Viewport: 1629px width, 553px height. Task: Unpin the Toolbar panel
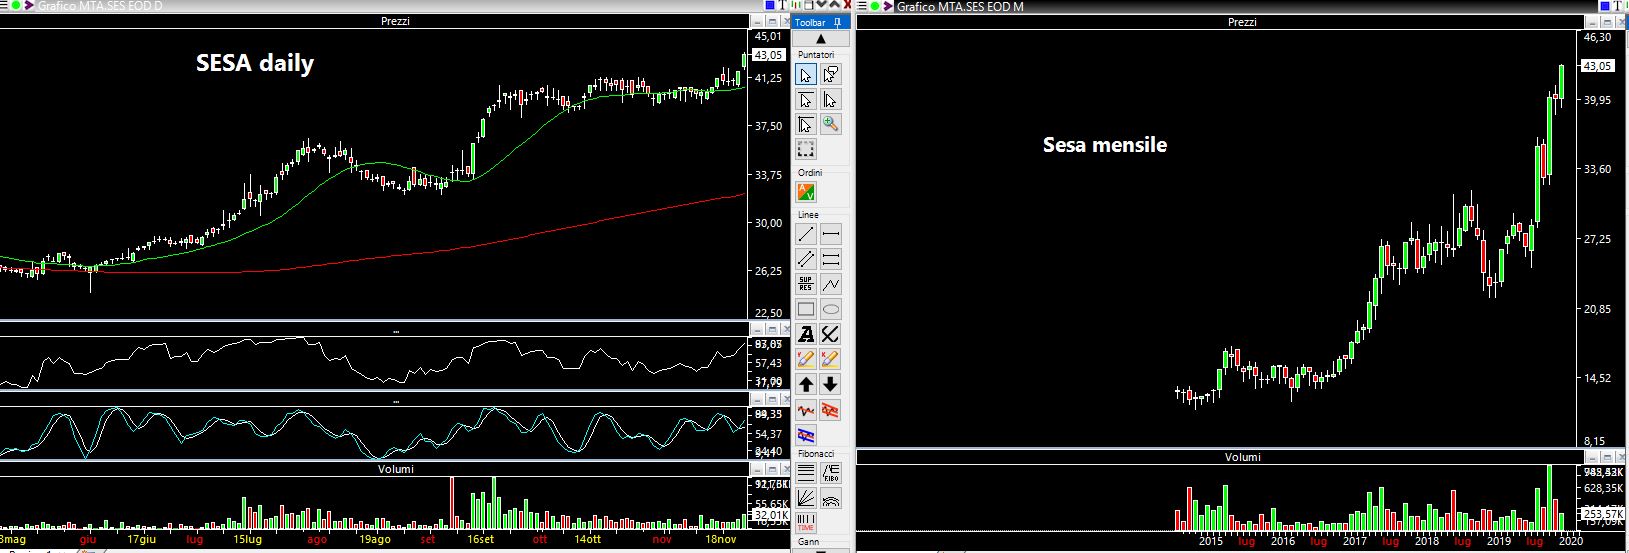(837, 22)
